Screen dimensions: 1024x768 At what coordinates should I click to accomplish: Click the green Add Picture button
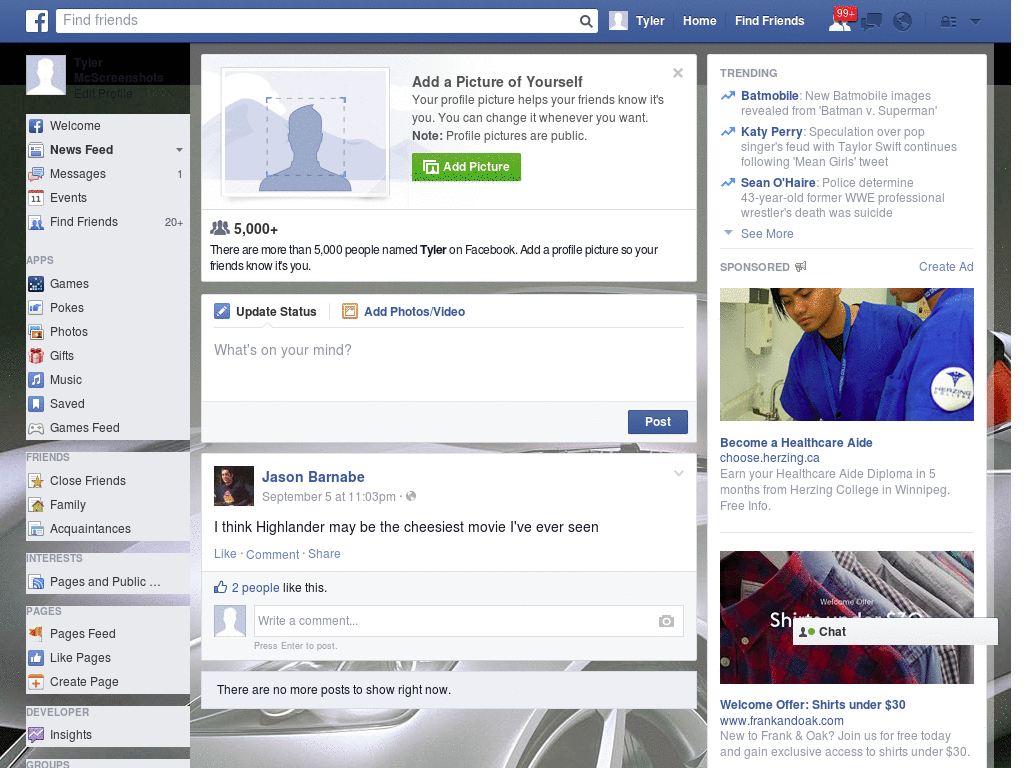(x=466, y=167)
